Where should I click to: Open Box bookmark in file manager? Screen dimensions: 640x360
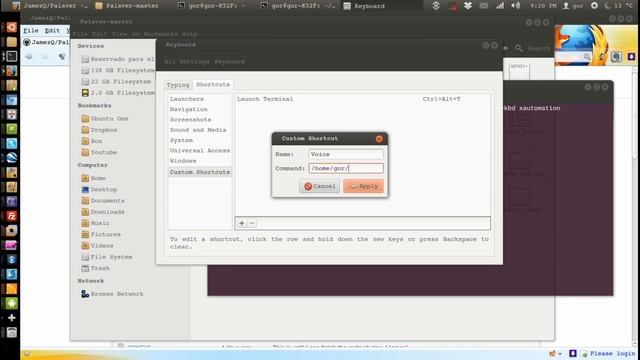pyautogui.click(x=92, y=141)
